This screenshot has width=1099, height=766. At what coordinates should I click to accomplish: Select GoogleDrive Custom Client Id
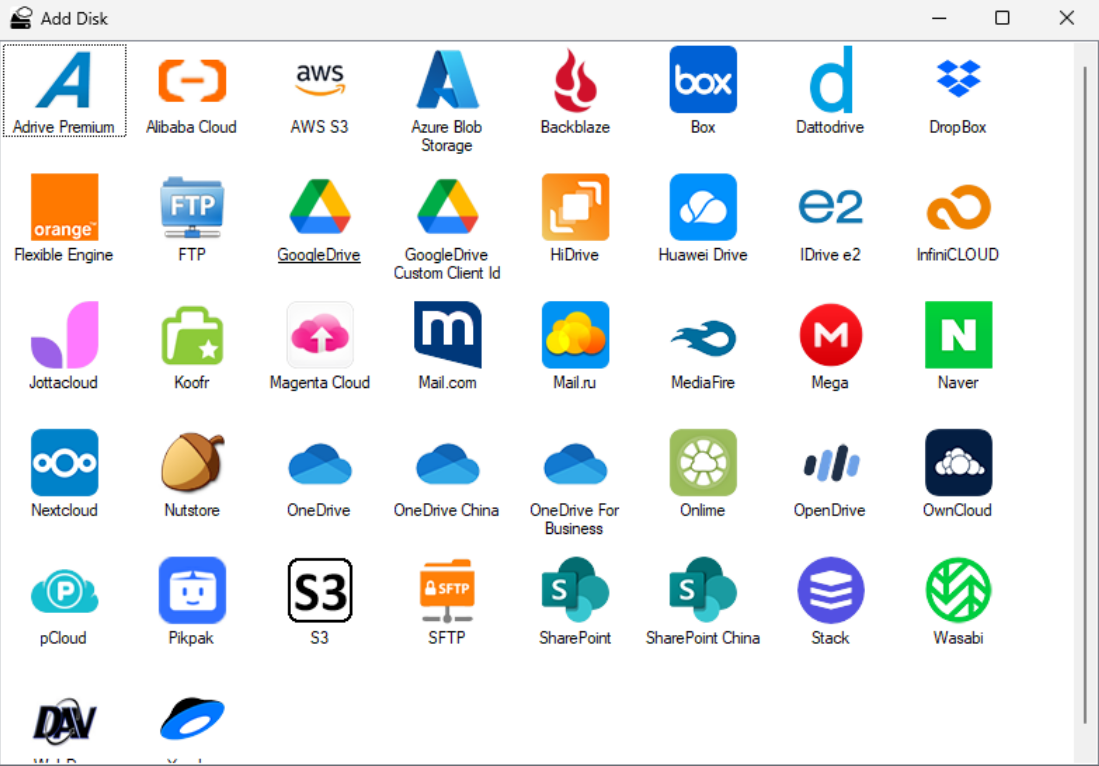coord(447,207)
